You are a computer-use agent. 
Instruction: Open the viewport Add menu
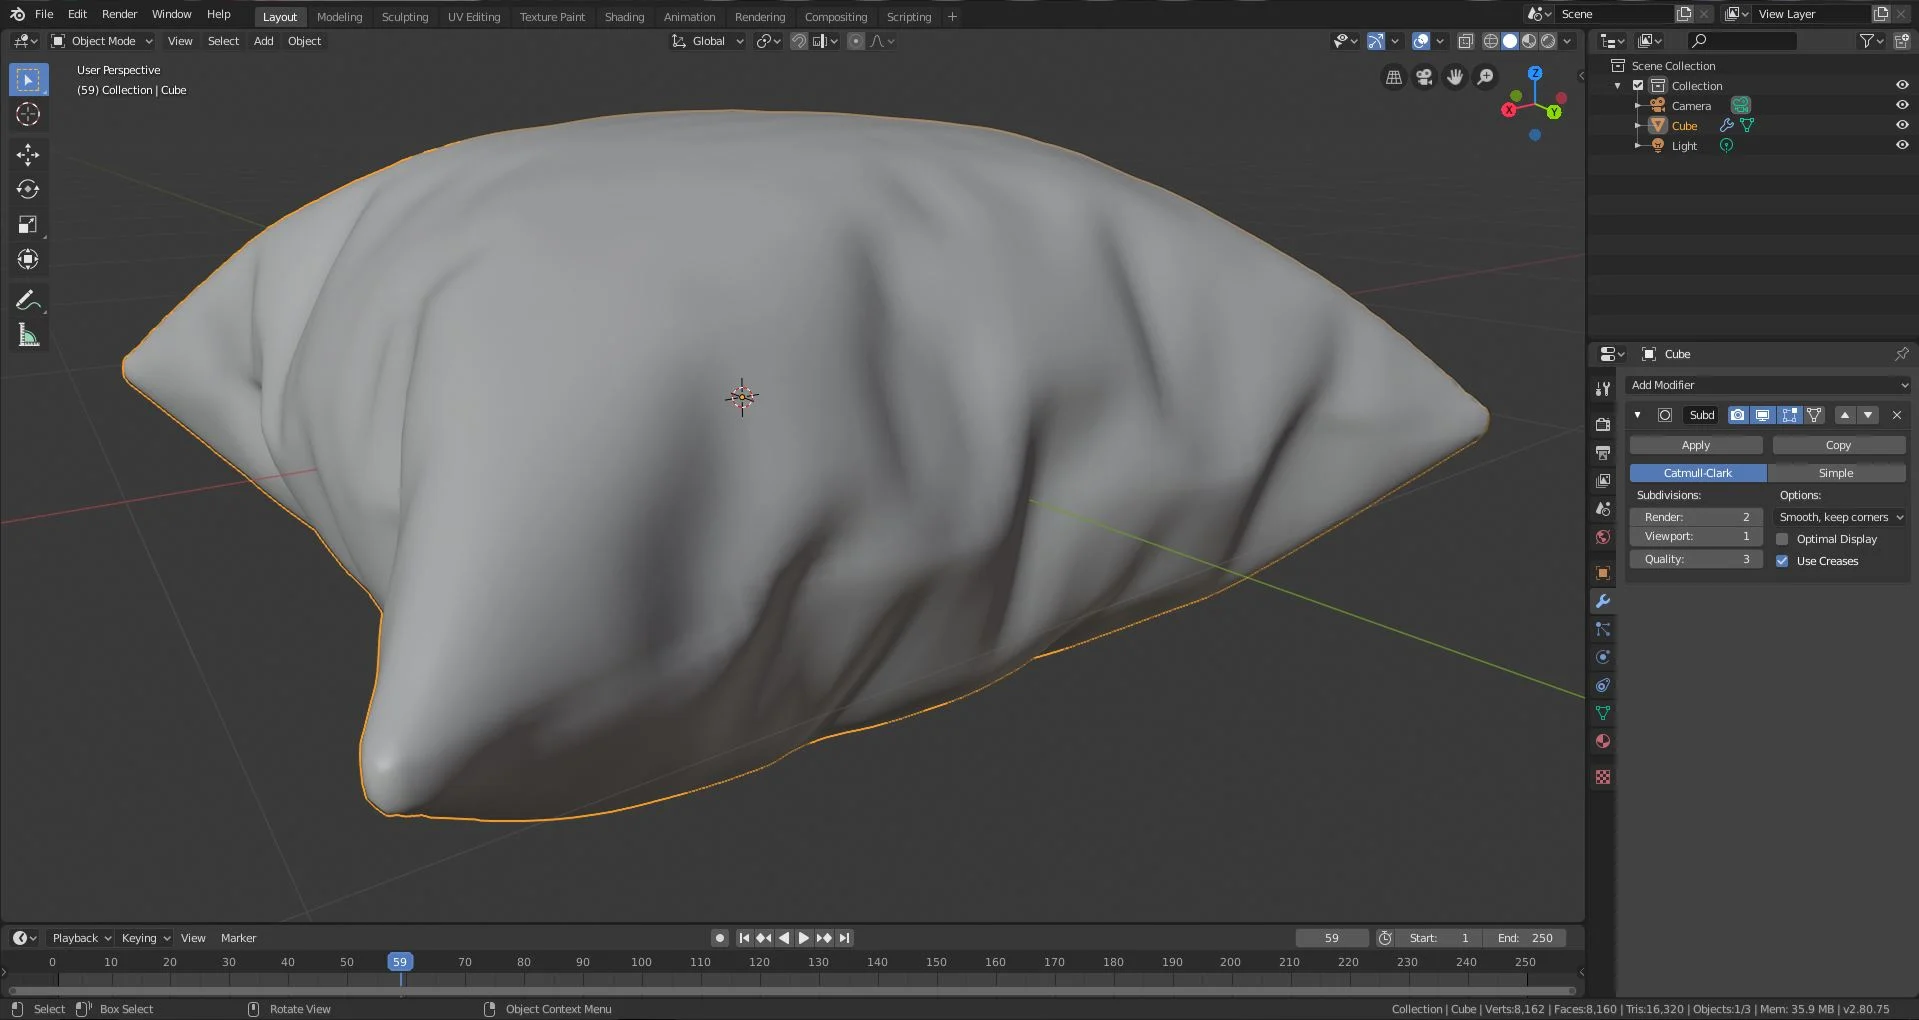tap(263, 41)
